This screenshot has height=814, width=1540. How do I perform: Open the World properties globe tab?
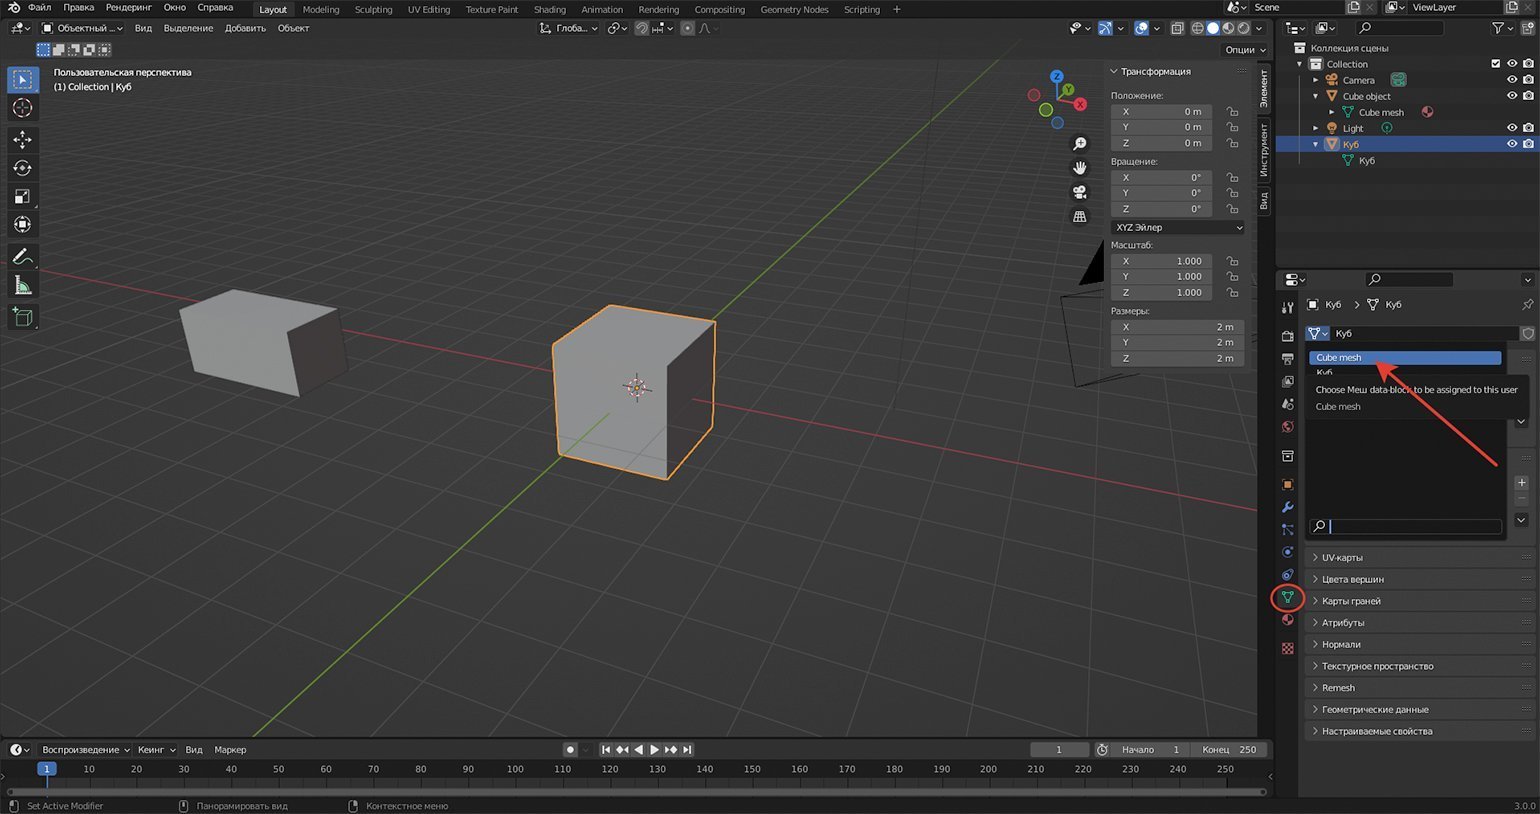click(1288, 427)
